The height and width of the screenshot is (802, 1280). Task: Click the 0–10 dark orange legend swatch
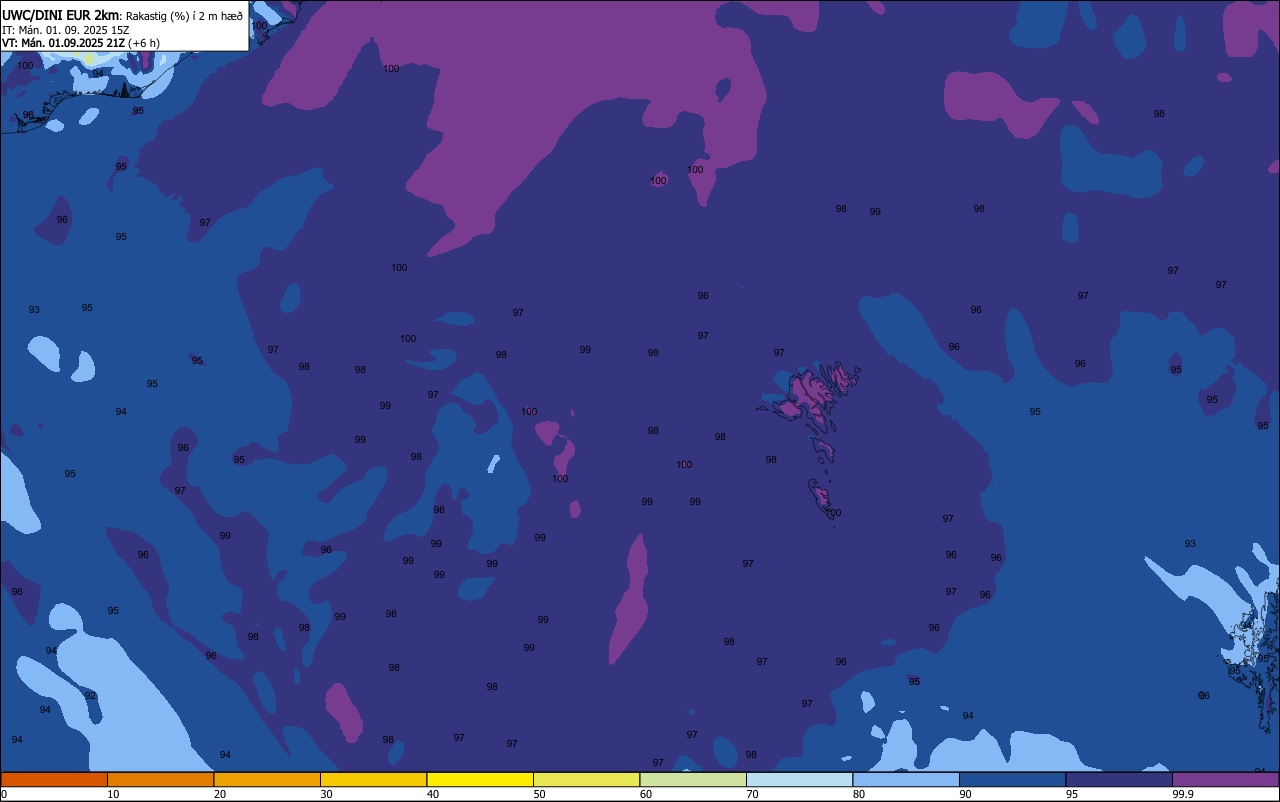coord(54,779)
